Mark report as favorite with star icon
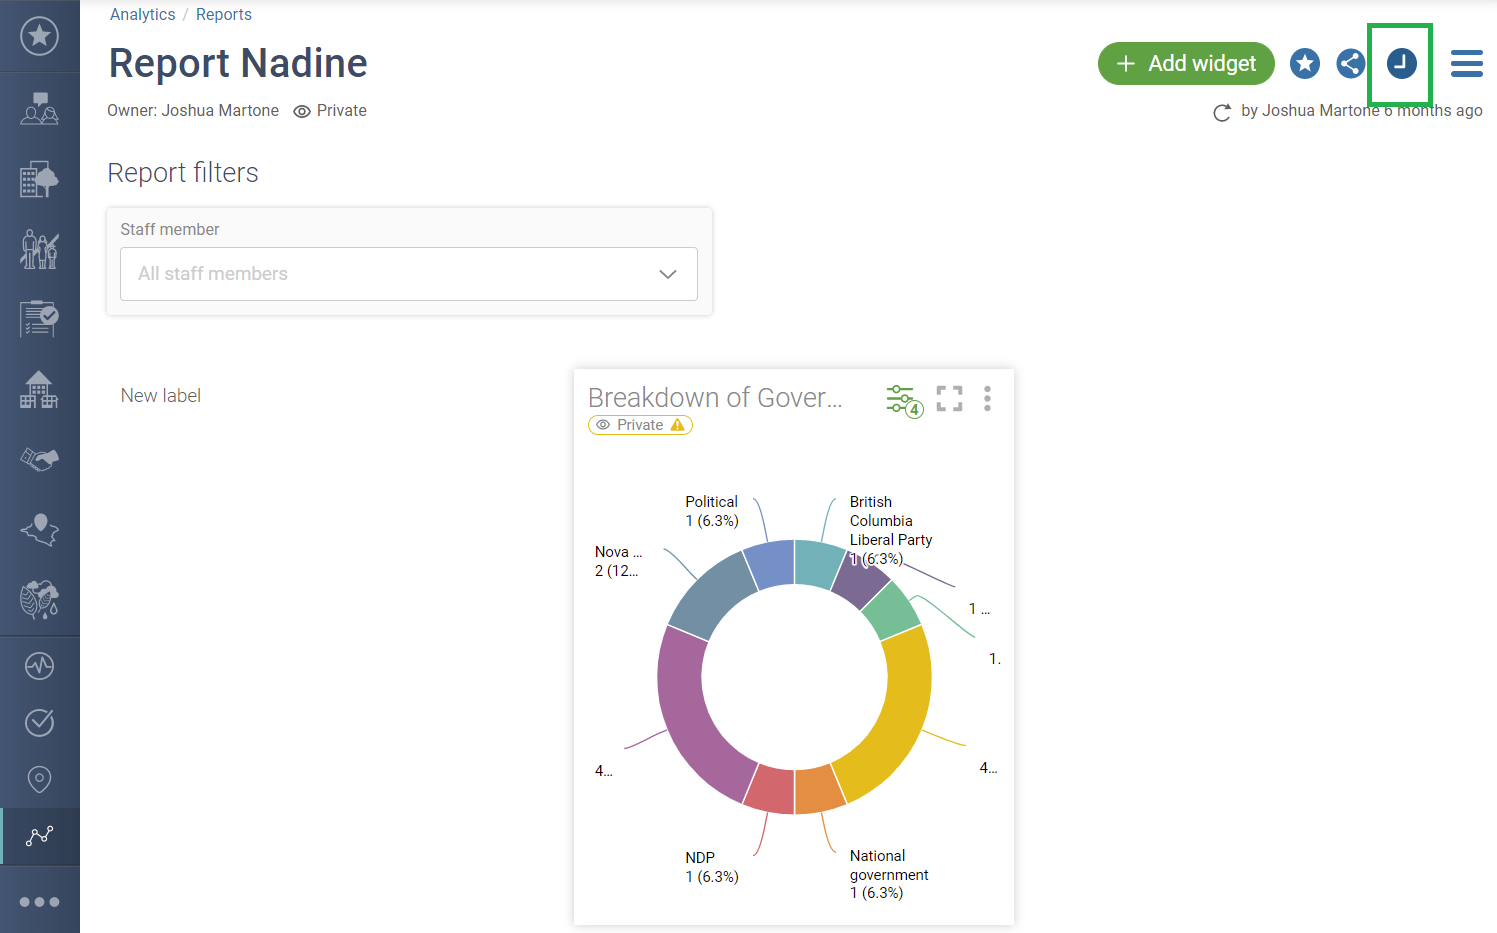 point(1304,64)
